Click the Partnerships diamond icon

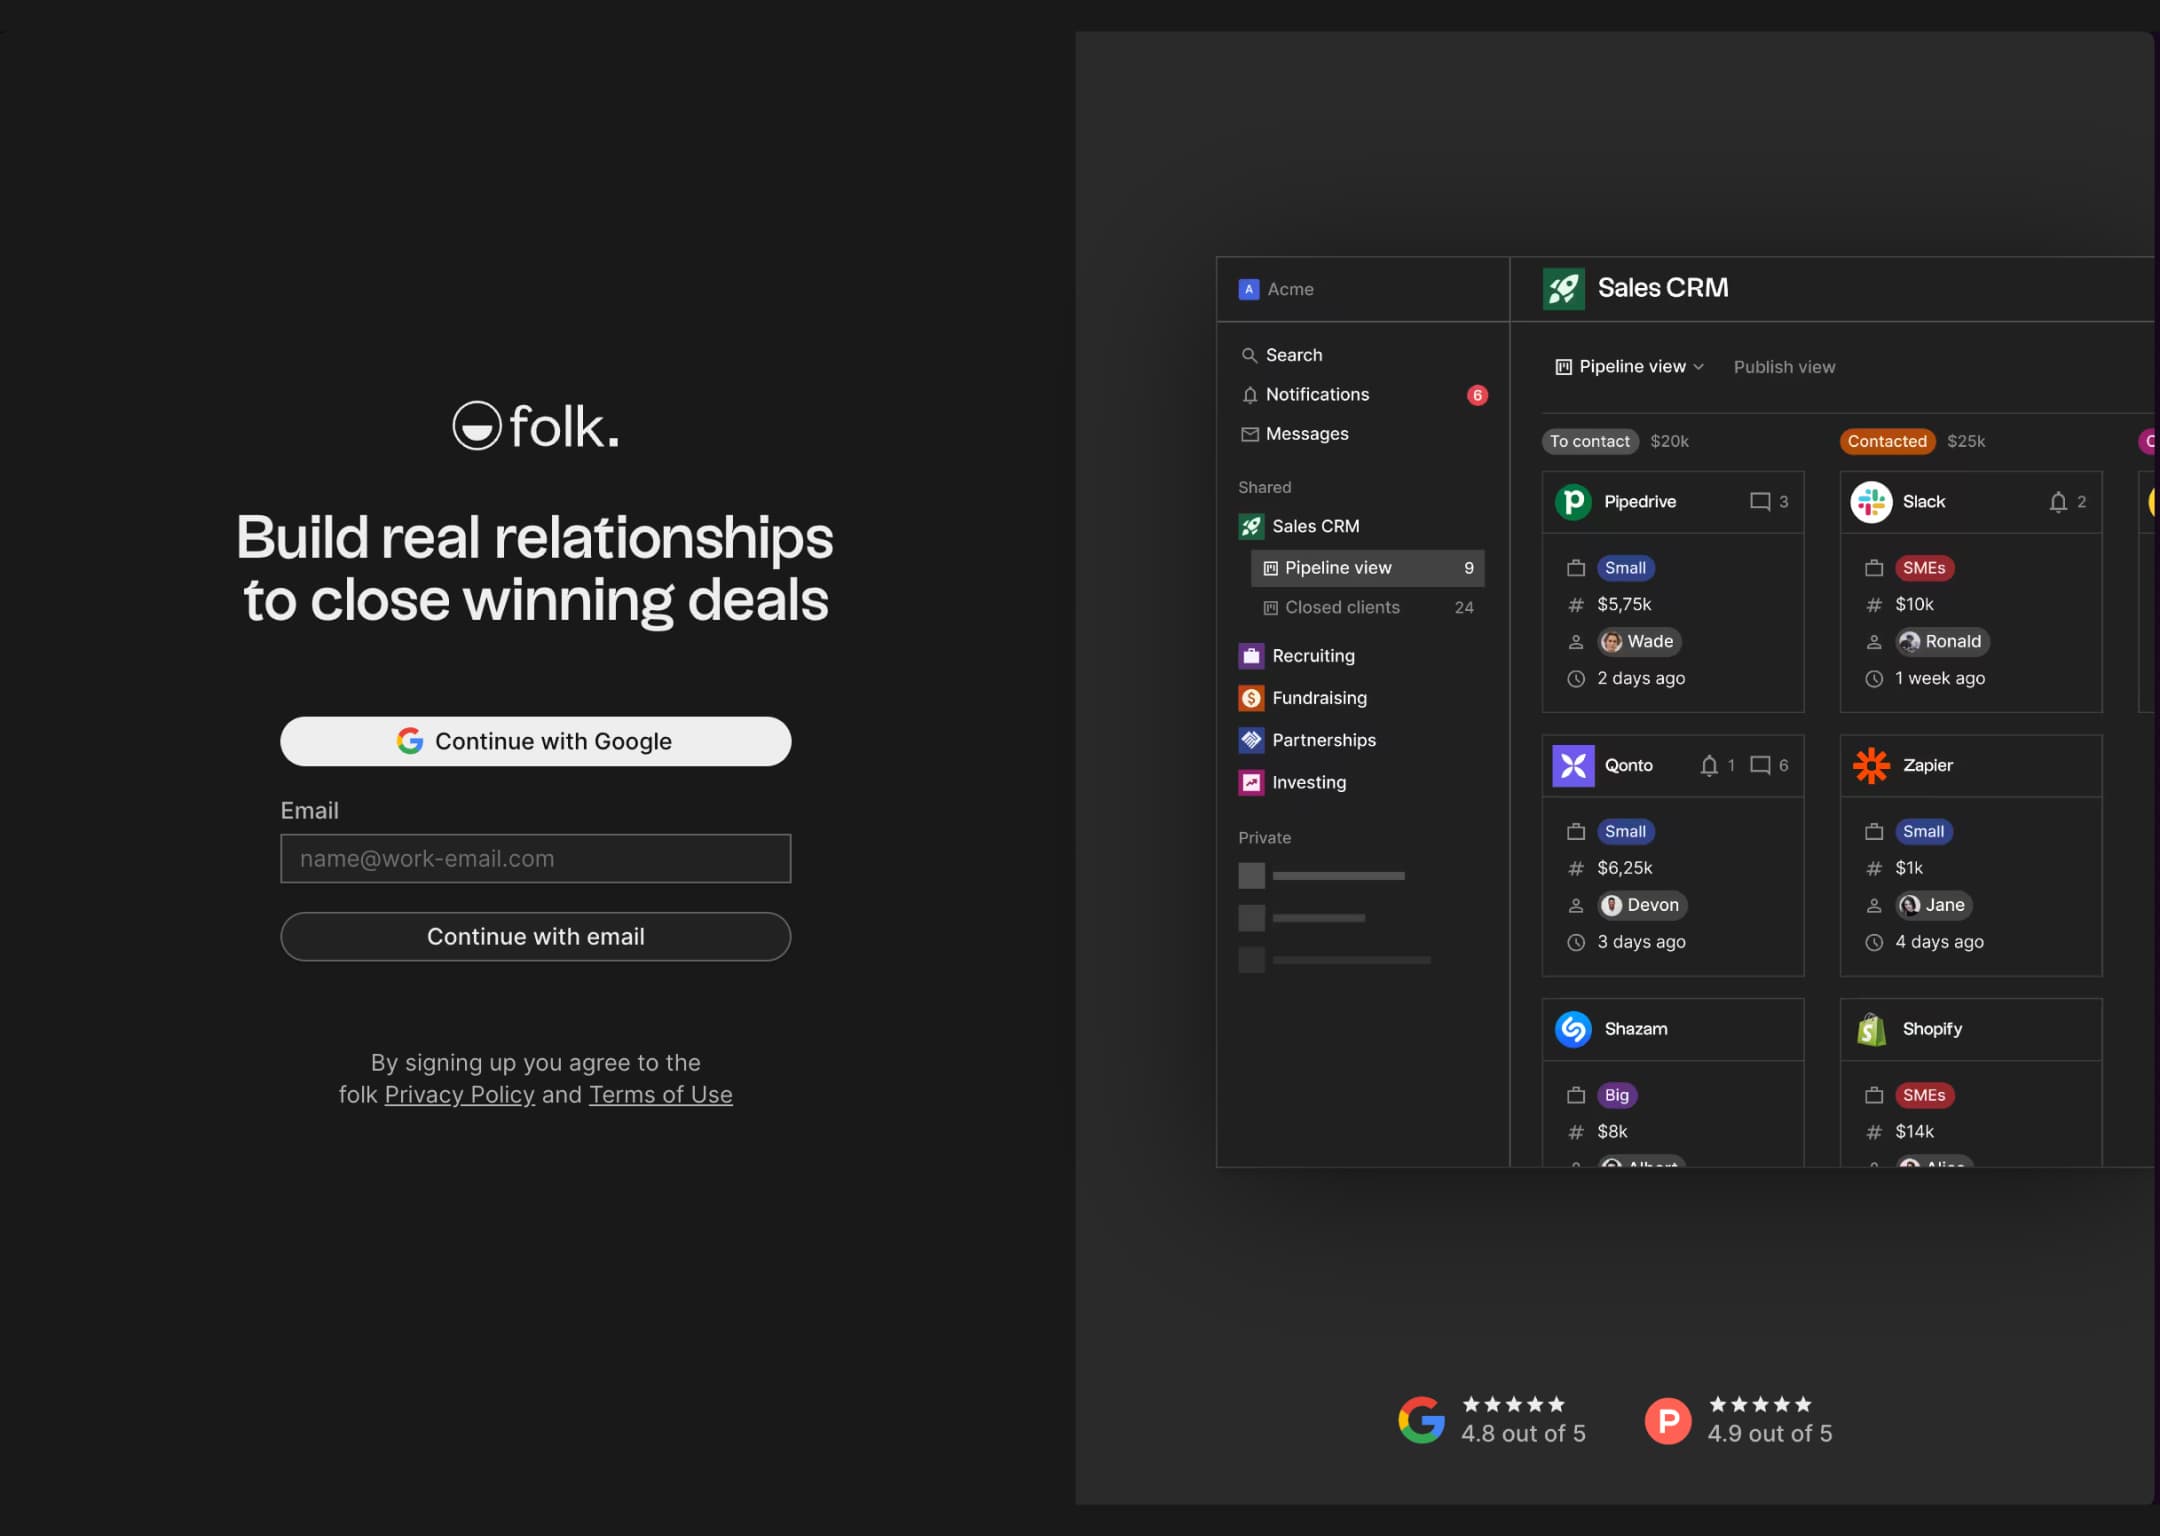pos(1248,738)
